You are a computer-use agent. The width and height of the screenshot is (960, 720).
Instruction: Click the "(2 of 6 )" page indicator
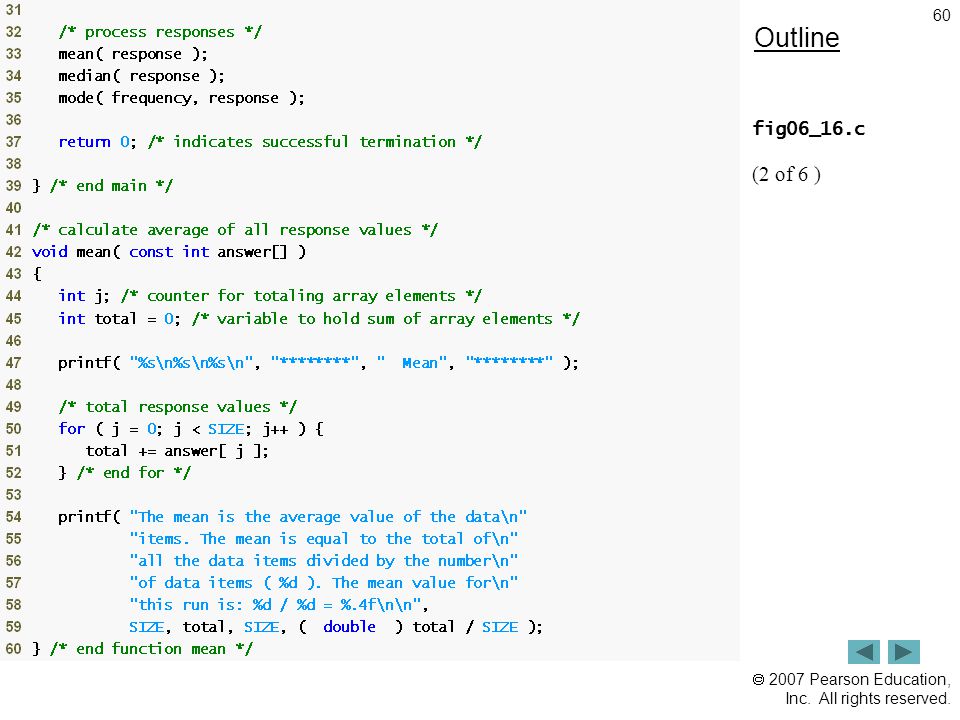[786, 174]
